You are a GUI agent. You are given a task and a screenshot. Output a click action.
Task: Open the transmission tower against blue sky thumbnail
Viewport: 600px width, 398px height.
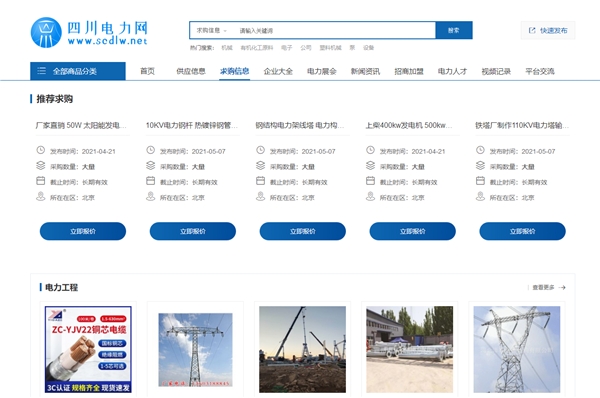pos(195,350)
